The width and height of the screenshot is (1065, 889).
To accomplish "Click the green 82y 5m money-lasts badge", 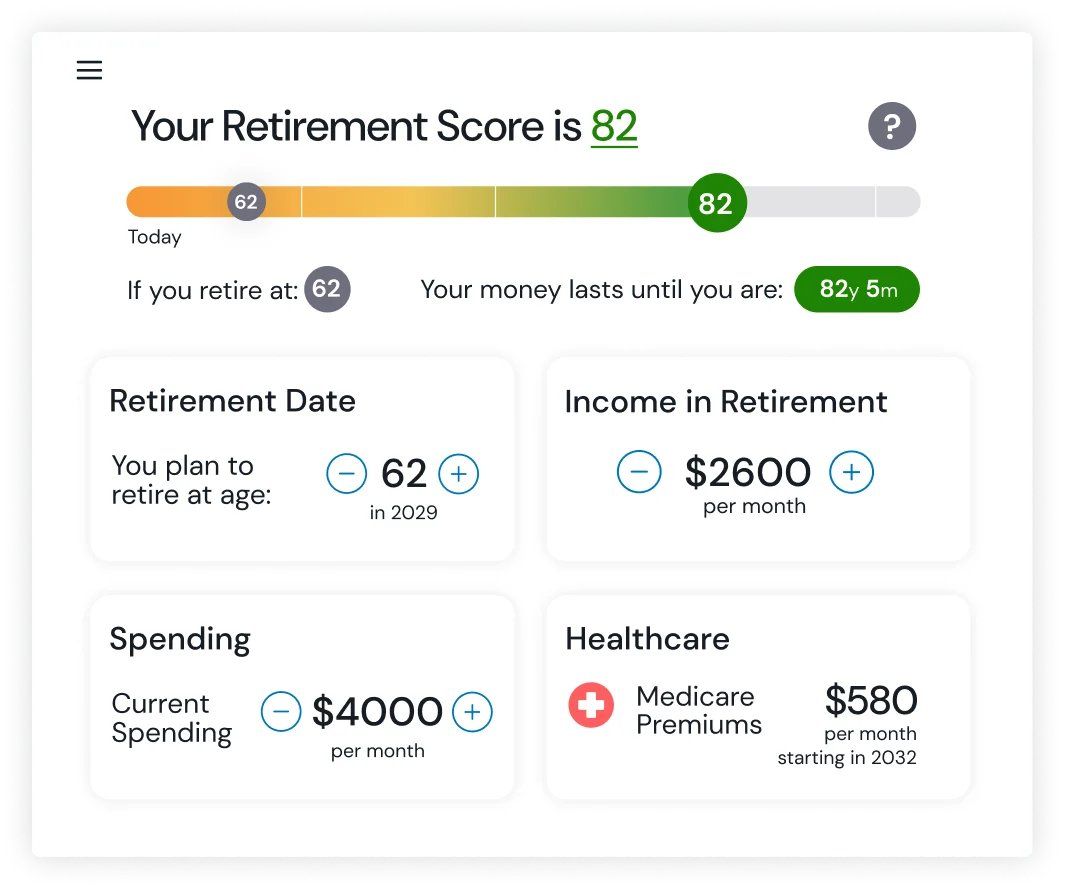I will [x=857, y=289].
